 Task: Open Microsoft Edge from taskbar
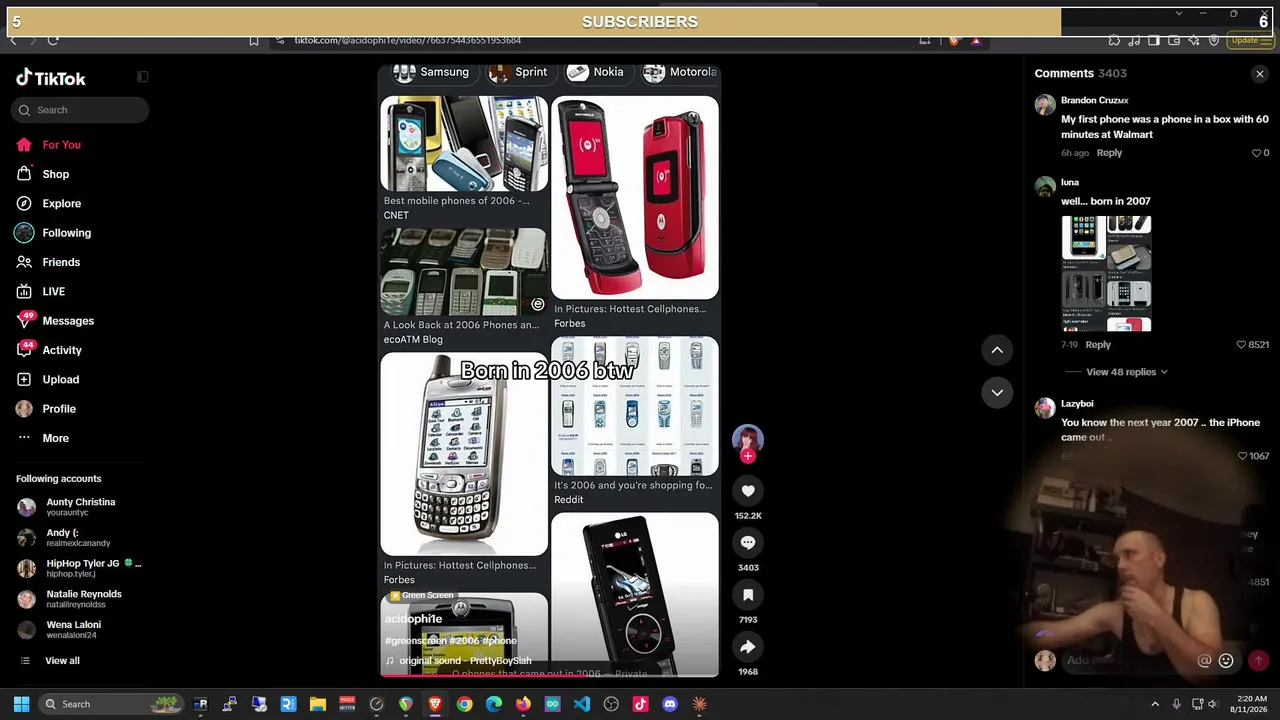494,704
